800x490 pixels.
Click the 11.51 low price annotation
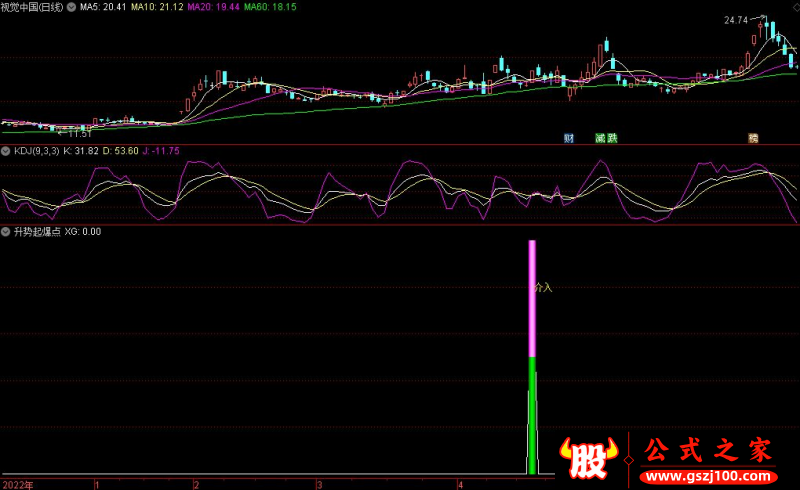pos(78,133)
